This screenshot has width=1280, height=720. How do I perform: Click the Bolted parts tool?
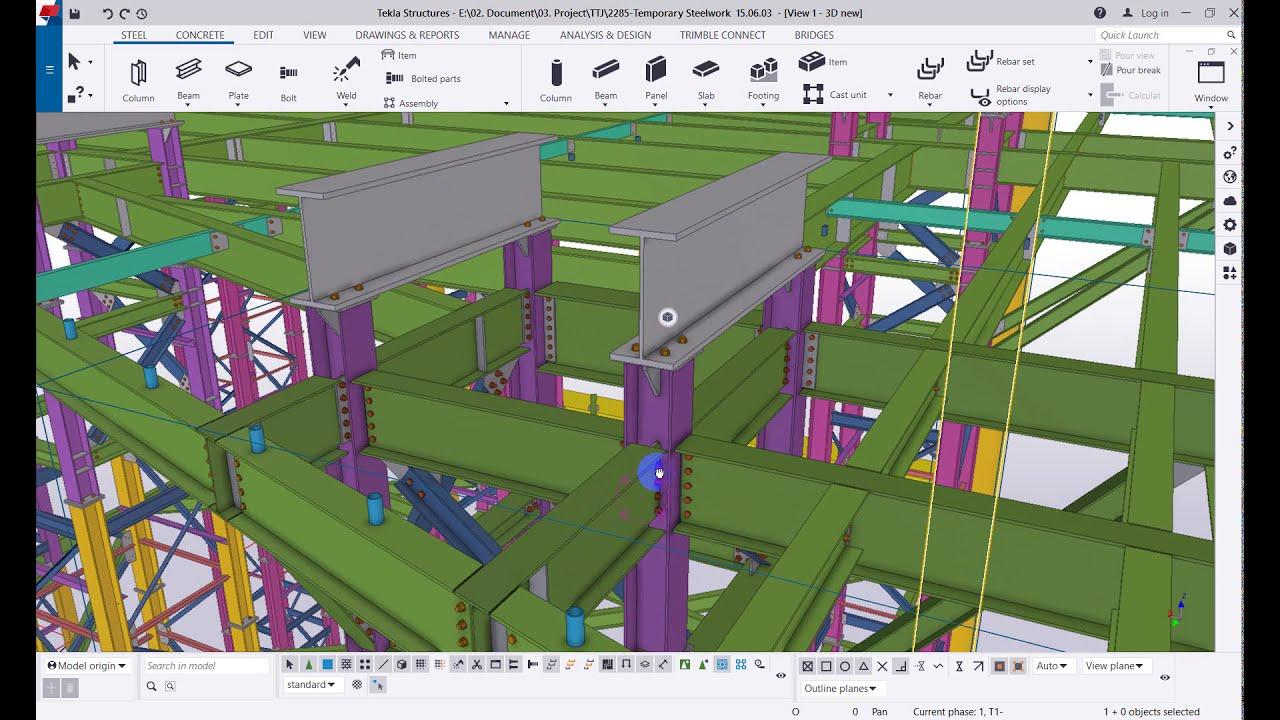[x=425, y=78]
